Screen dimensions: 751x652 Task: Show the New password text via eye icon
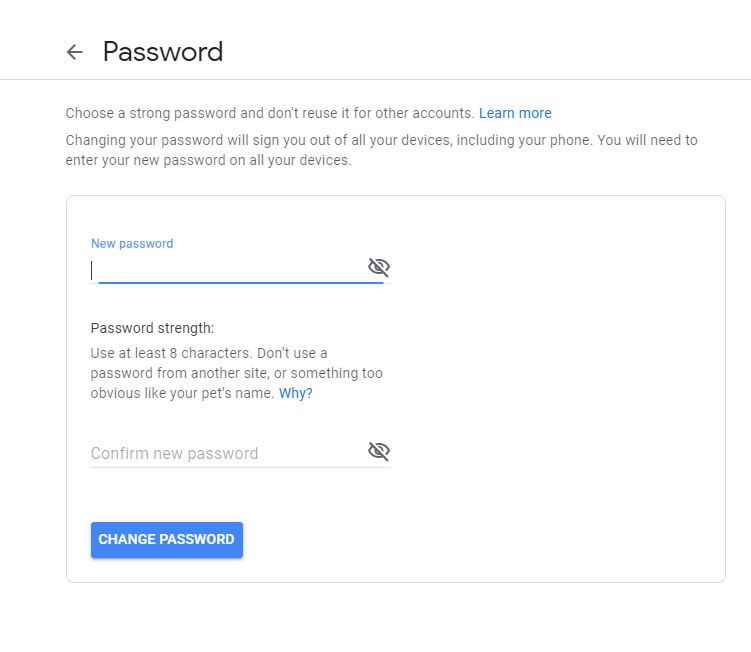pyautogui.click(x=378, y=267)
